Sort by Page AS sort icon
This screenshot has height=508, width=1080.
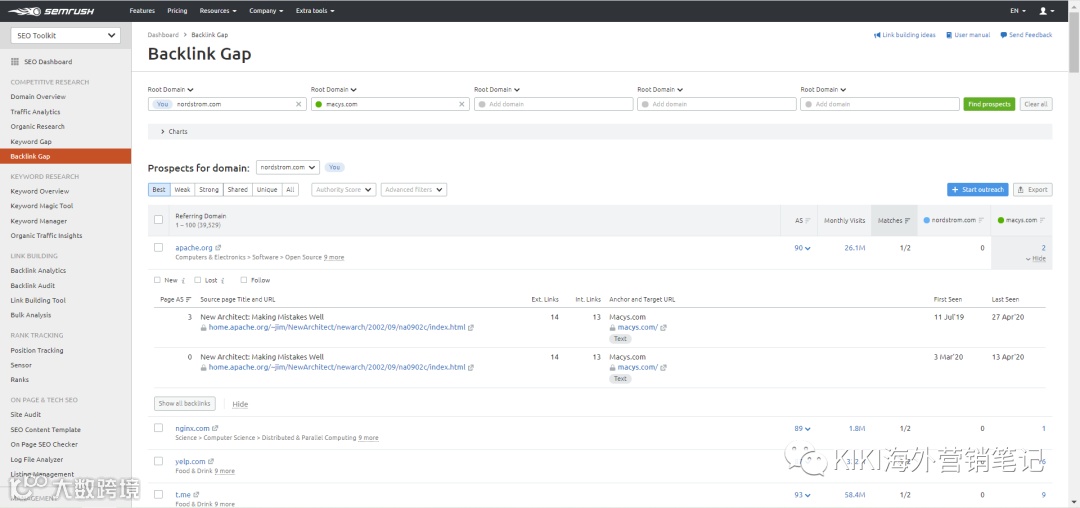(189, 299)
